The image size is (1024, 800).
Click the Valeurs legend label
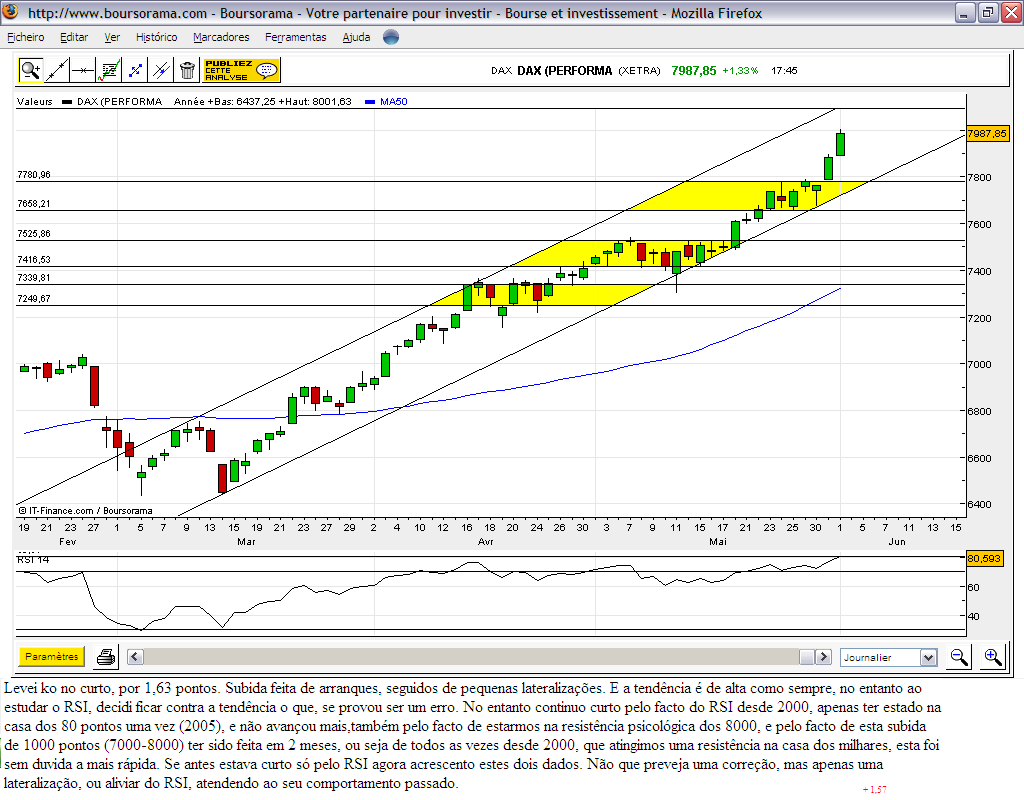(x=35, y=101)
